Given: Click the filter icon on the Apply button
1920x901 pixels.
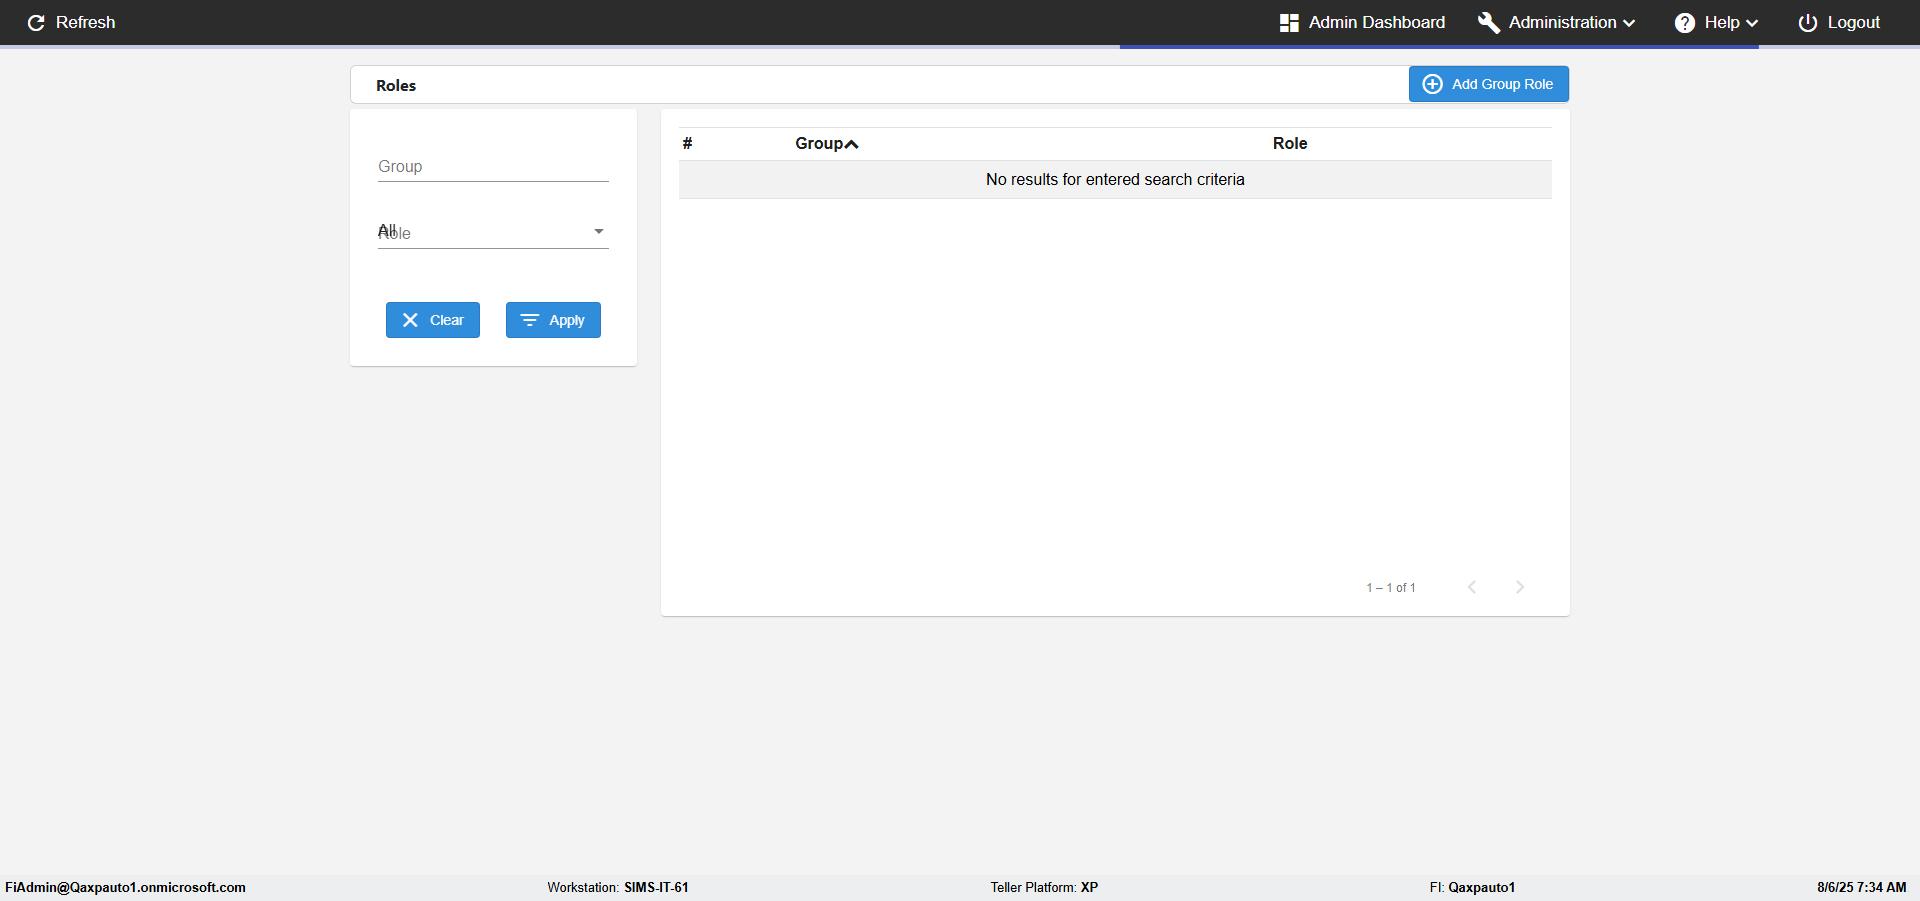Looking at the screenshot, I should coord(530,320).
